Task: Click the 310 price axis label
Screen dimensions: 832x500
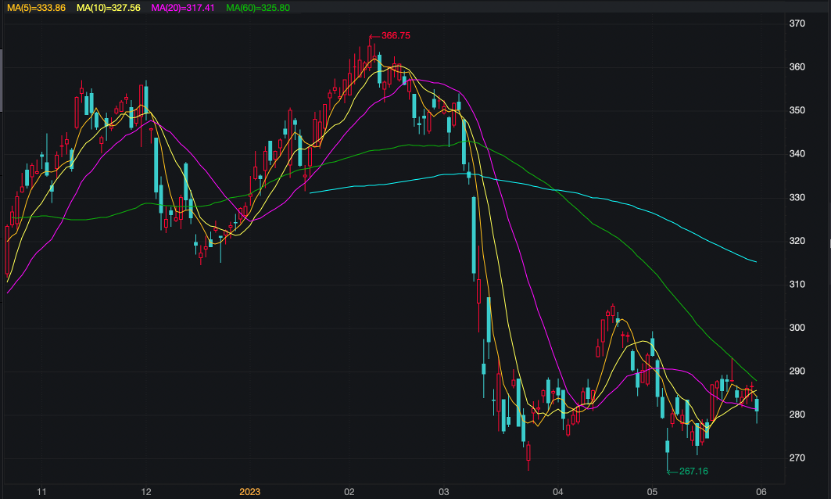Action: click(x=796, y=285)
